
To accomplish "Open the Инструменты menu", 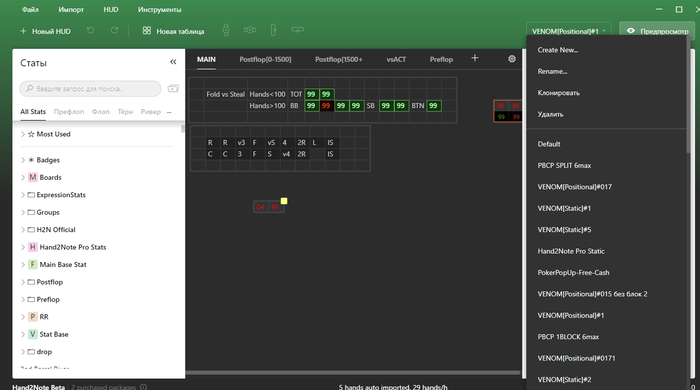I will coord(159,9).
